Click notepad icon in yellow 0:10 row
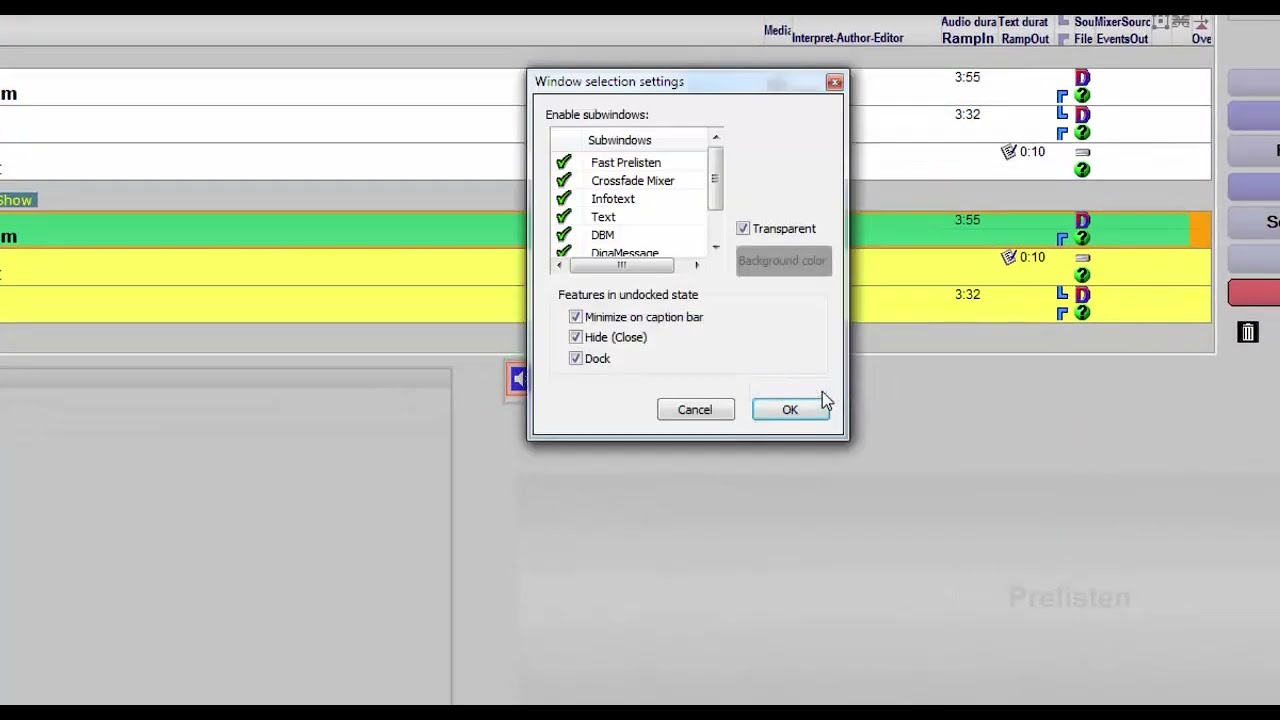The height and width of the screenshot is (720, 1280). click(x=1008, y=257)
